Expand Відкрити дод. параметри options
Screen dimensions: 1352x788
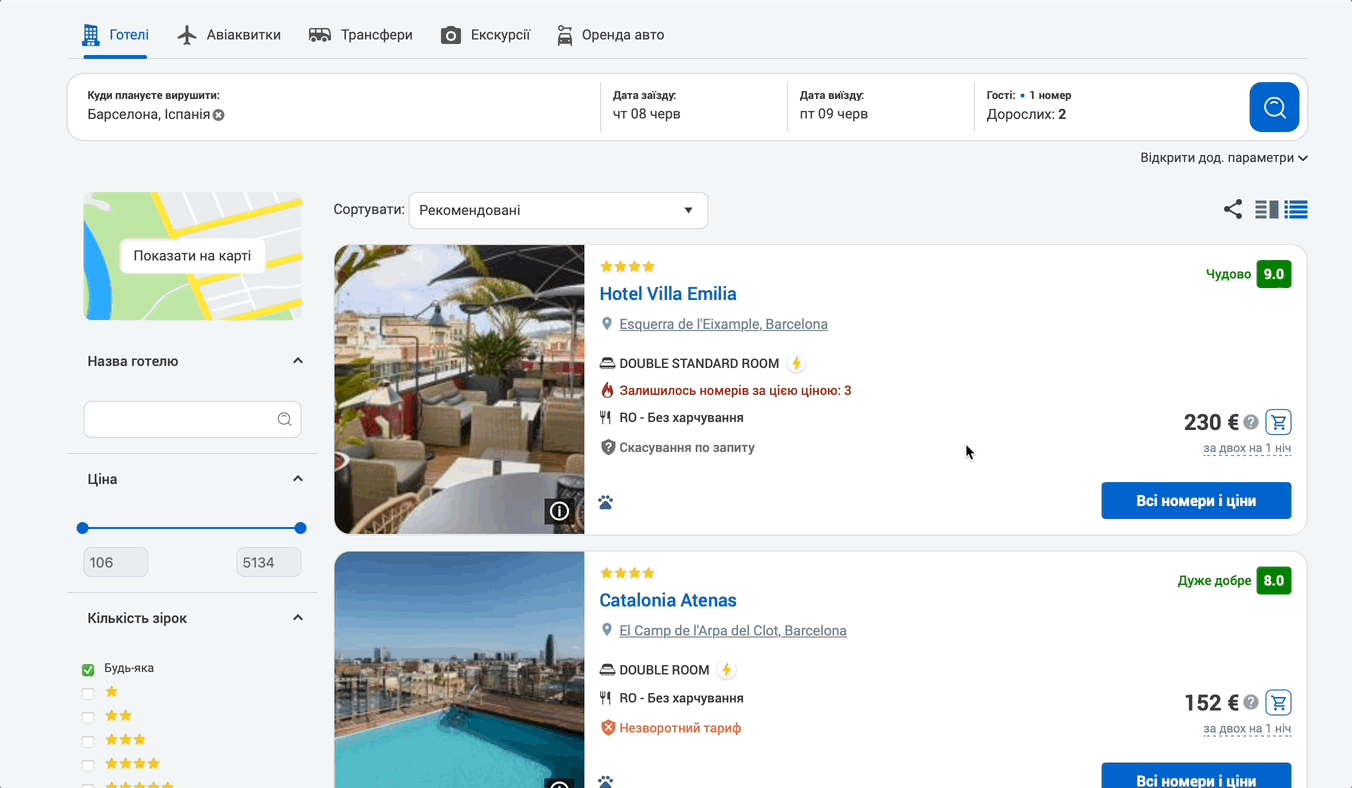click(1223, 158)
